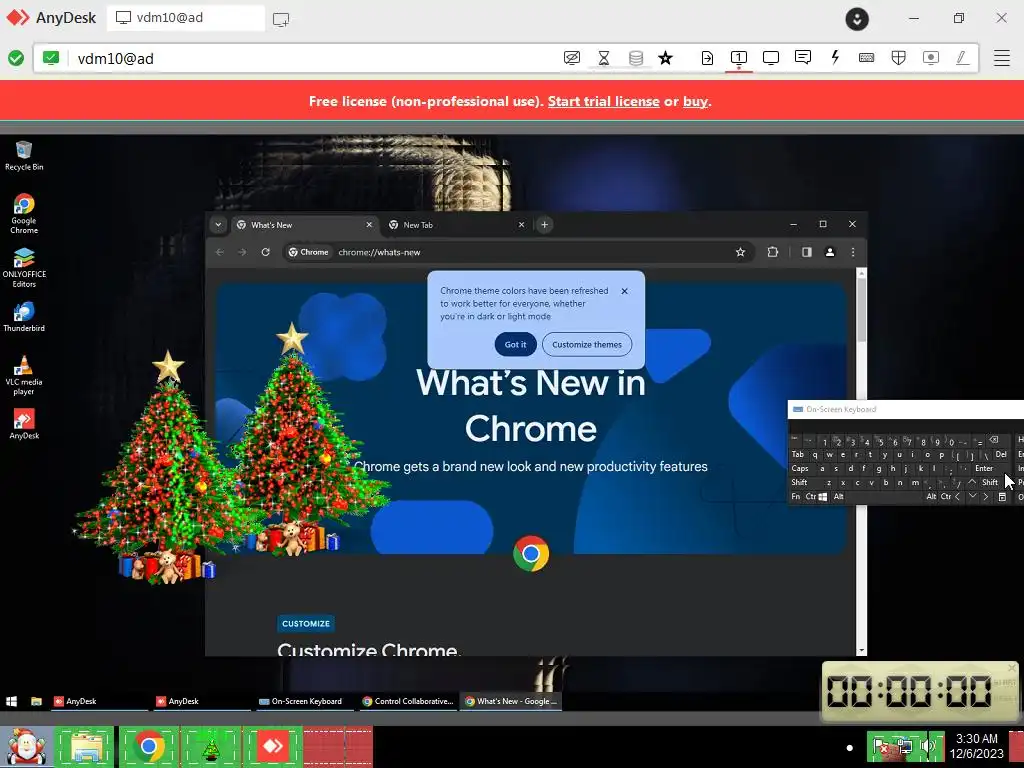1024x768 pixels.
Task: Click the AnyDesk address field vdm10@ad
Action: 300,58
